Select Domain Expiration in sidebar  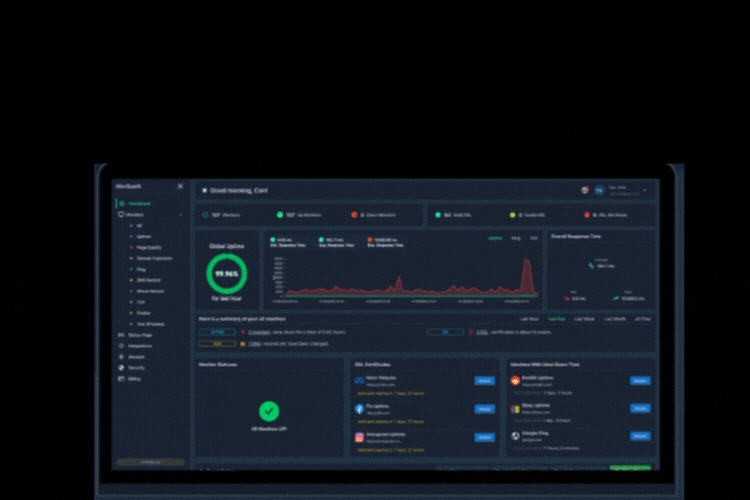point(154,258)
